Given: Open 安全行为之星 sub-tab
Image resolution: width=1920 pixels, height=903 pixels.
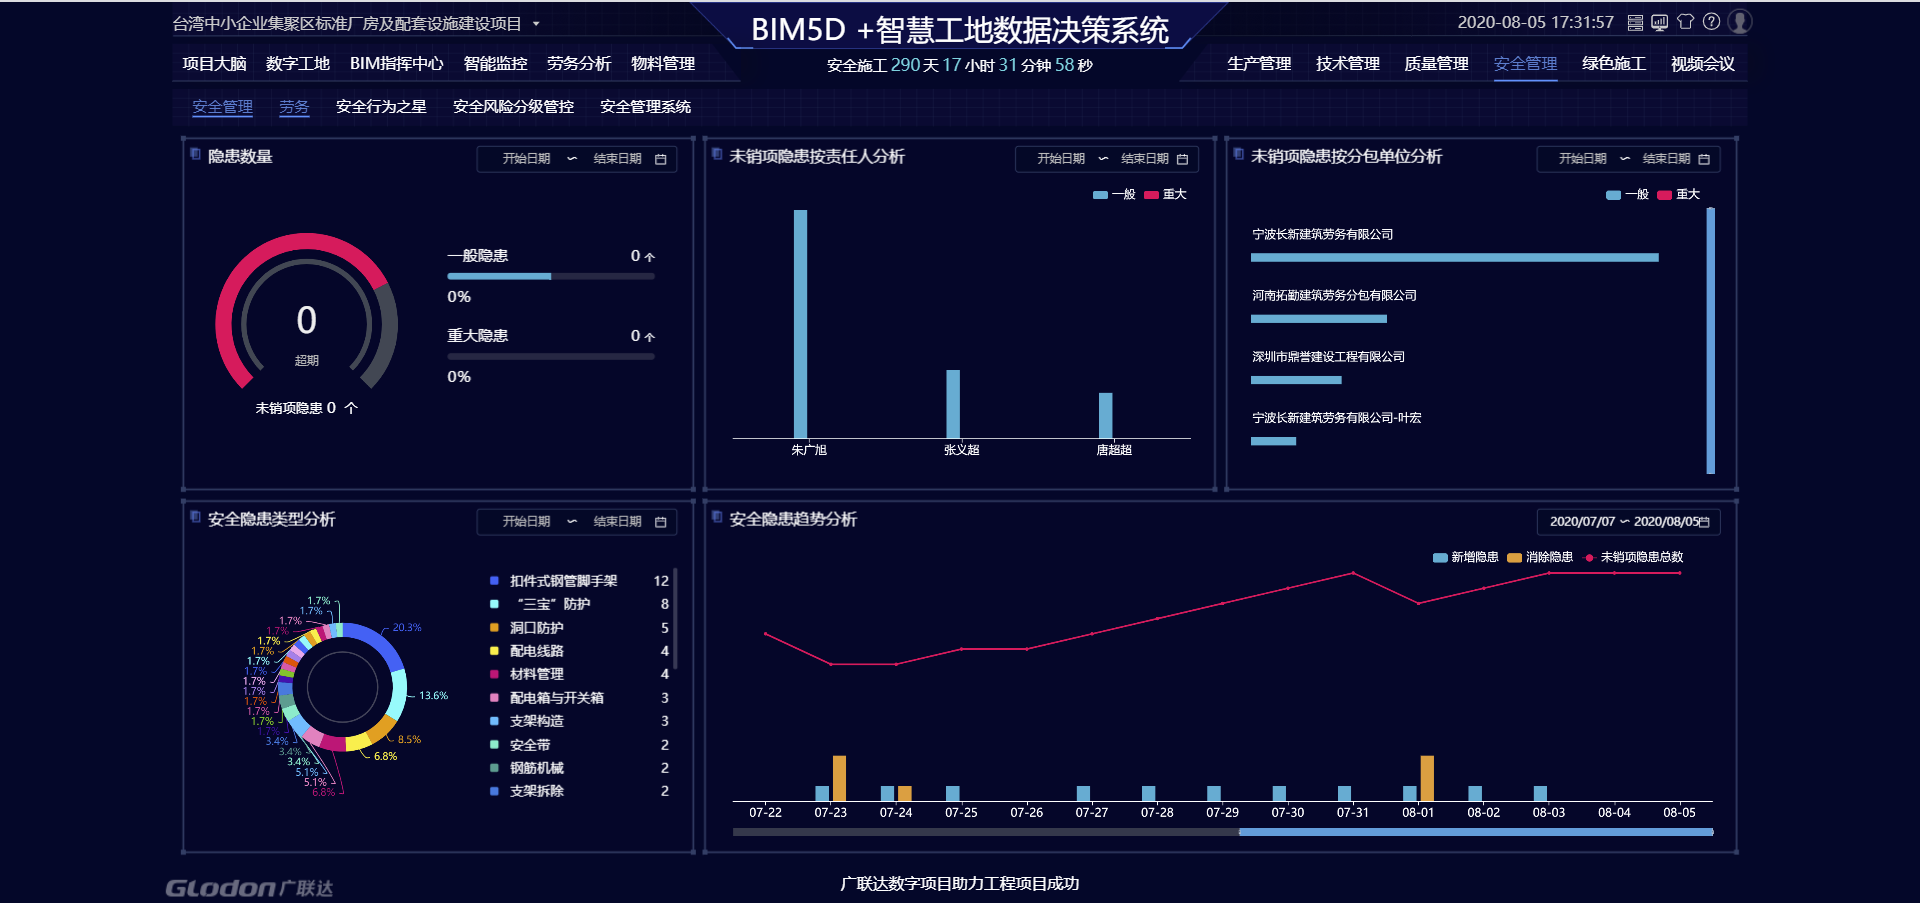Looking at the screenshot, I should pyautogui.click(x=381, y=107).
